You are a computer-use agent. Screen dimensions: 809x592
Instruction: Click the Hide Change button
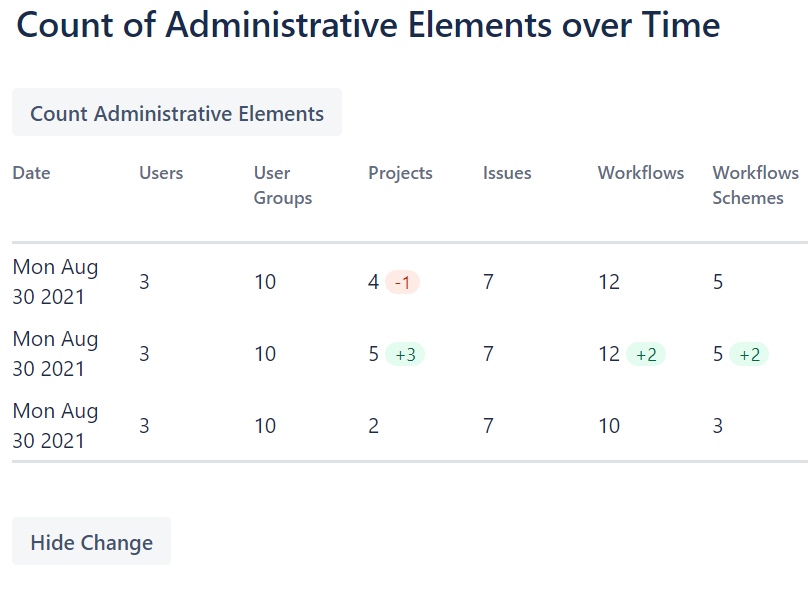click(91, 541)
